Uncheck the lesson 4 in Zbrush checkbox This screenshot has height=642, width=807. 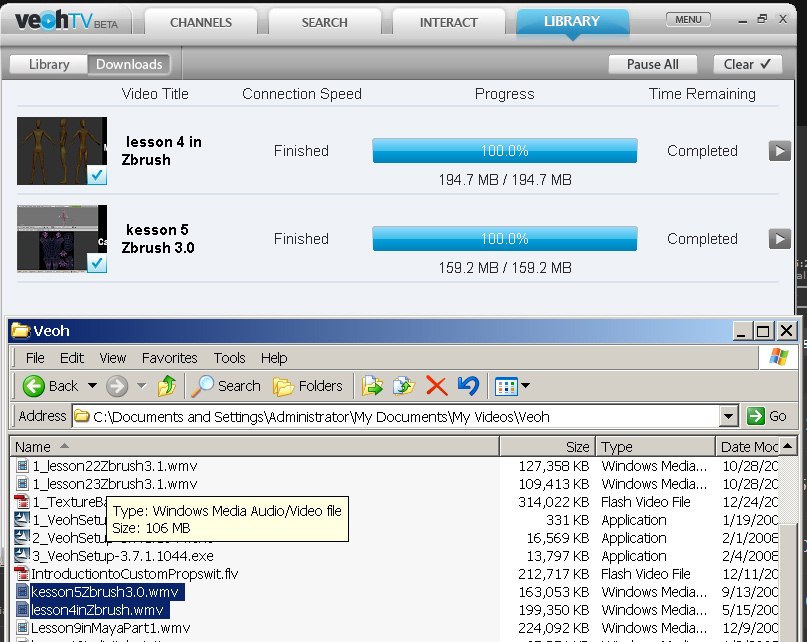97,176
